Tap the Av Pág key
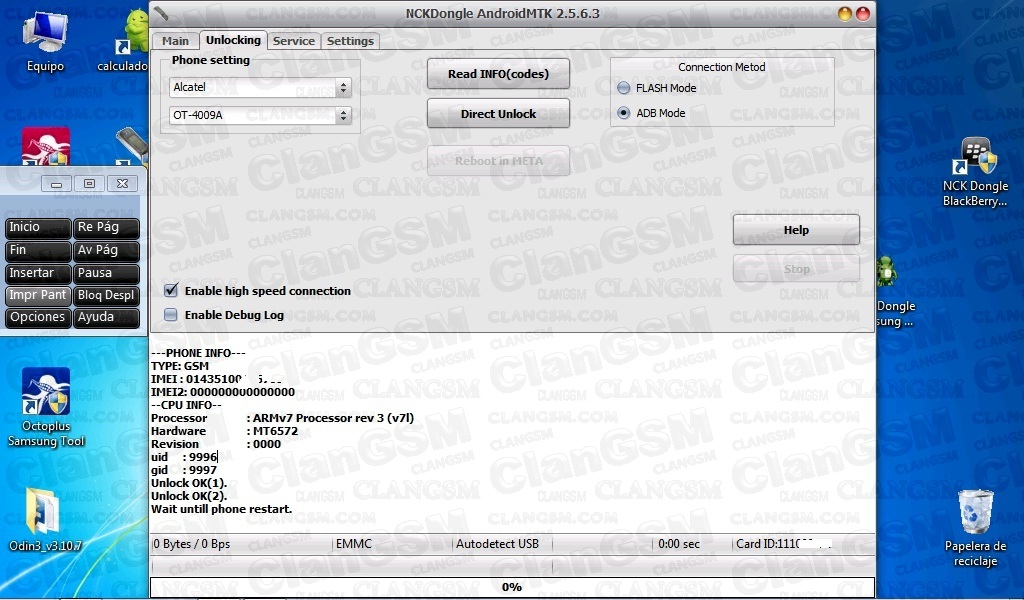Image resolution: width=1024 pixels, height=600 pixels. point(106,250)
